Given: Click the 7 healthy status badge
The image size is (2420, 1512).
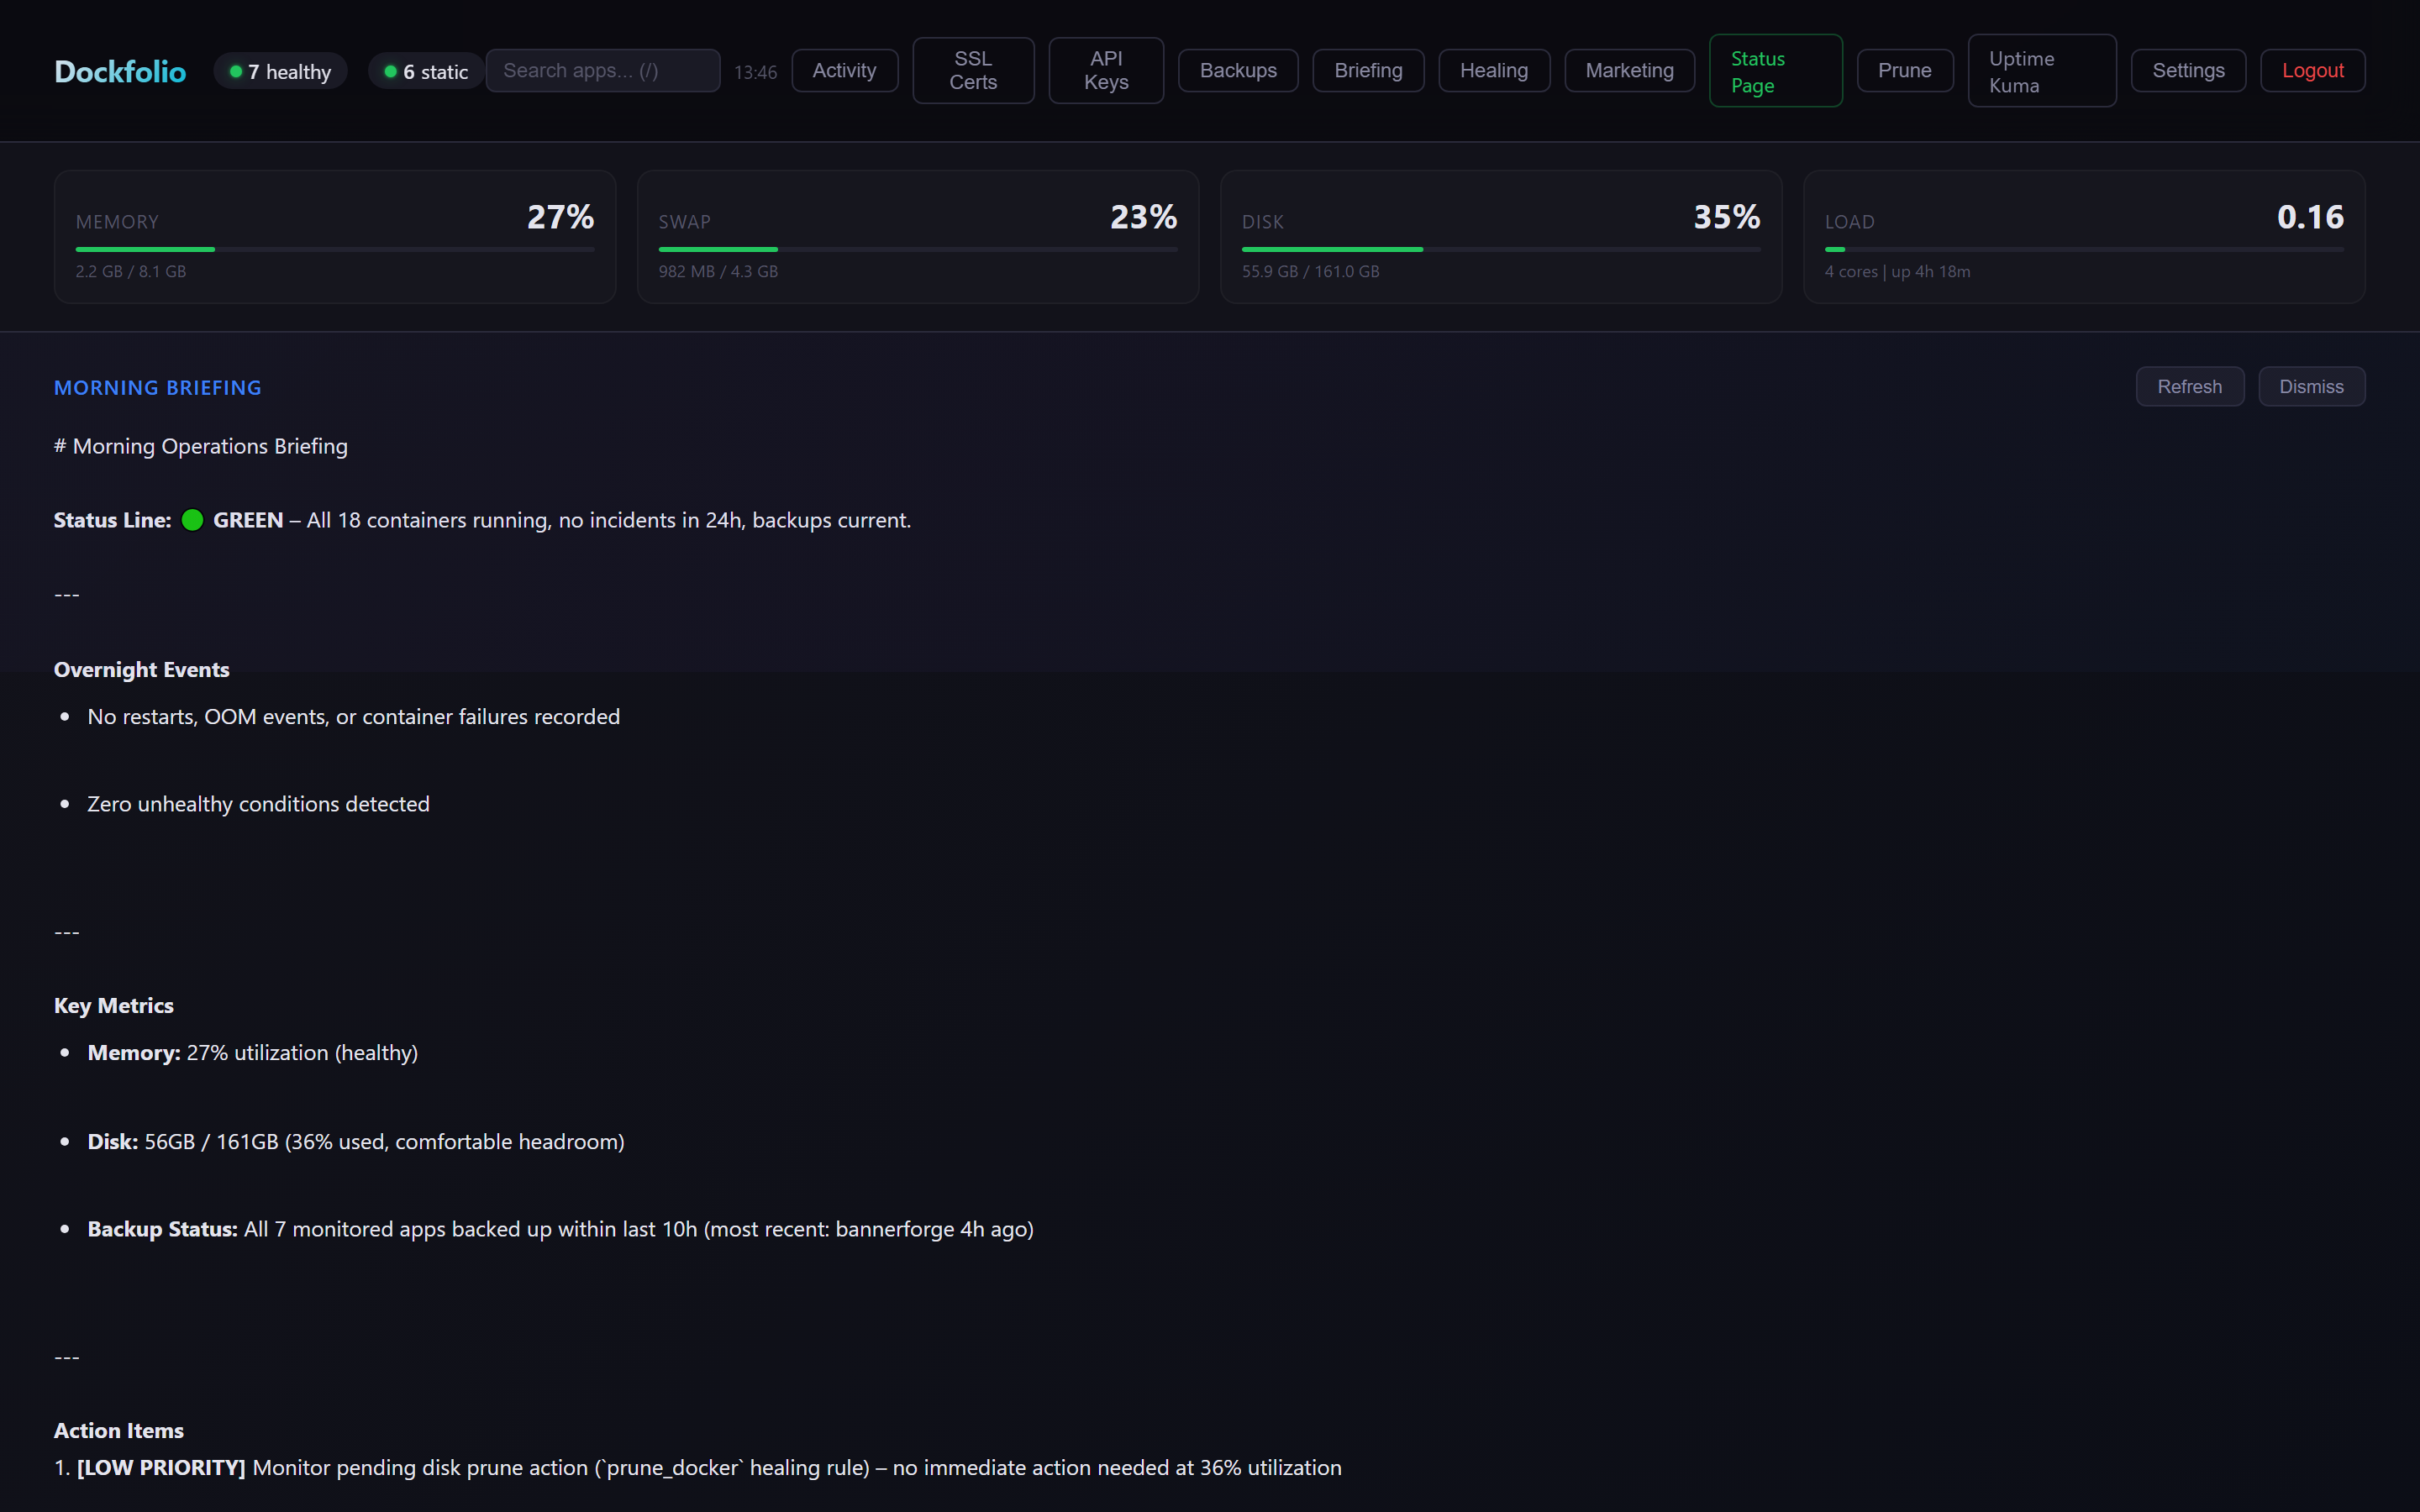Looking at the screenshot, I should point(281,71).
